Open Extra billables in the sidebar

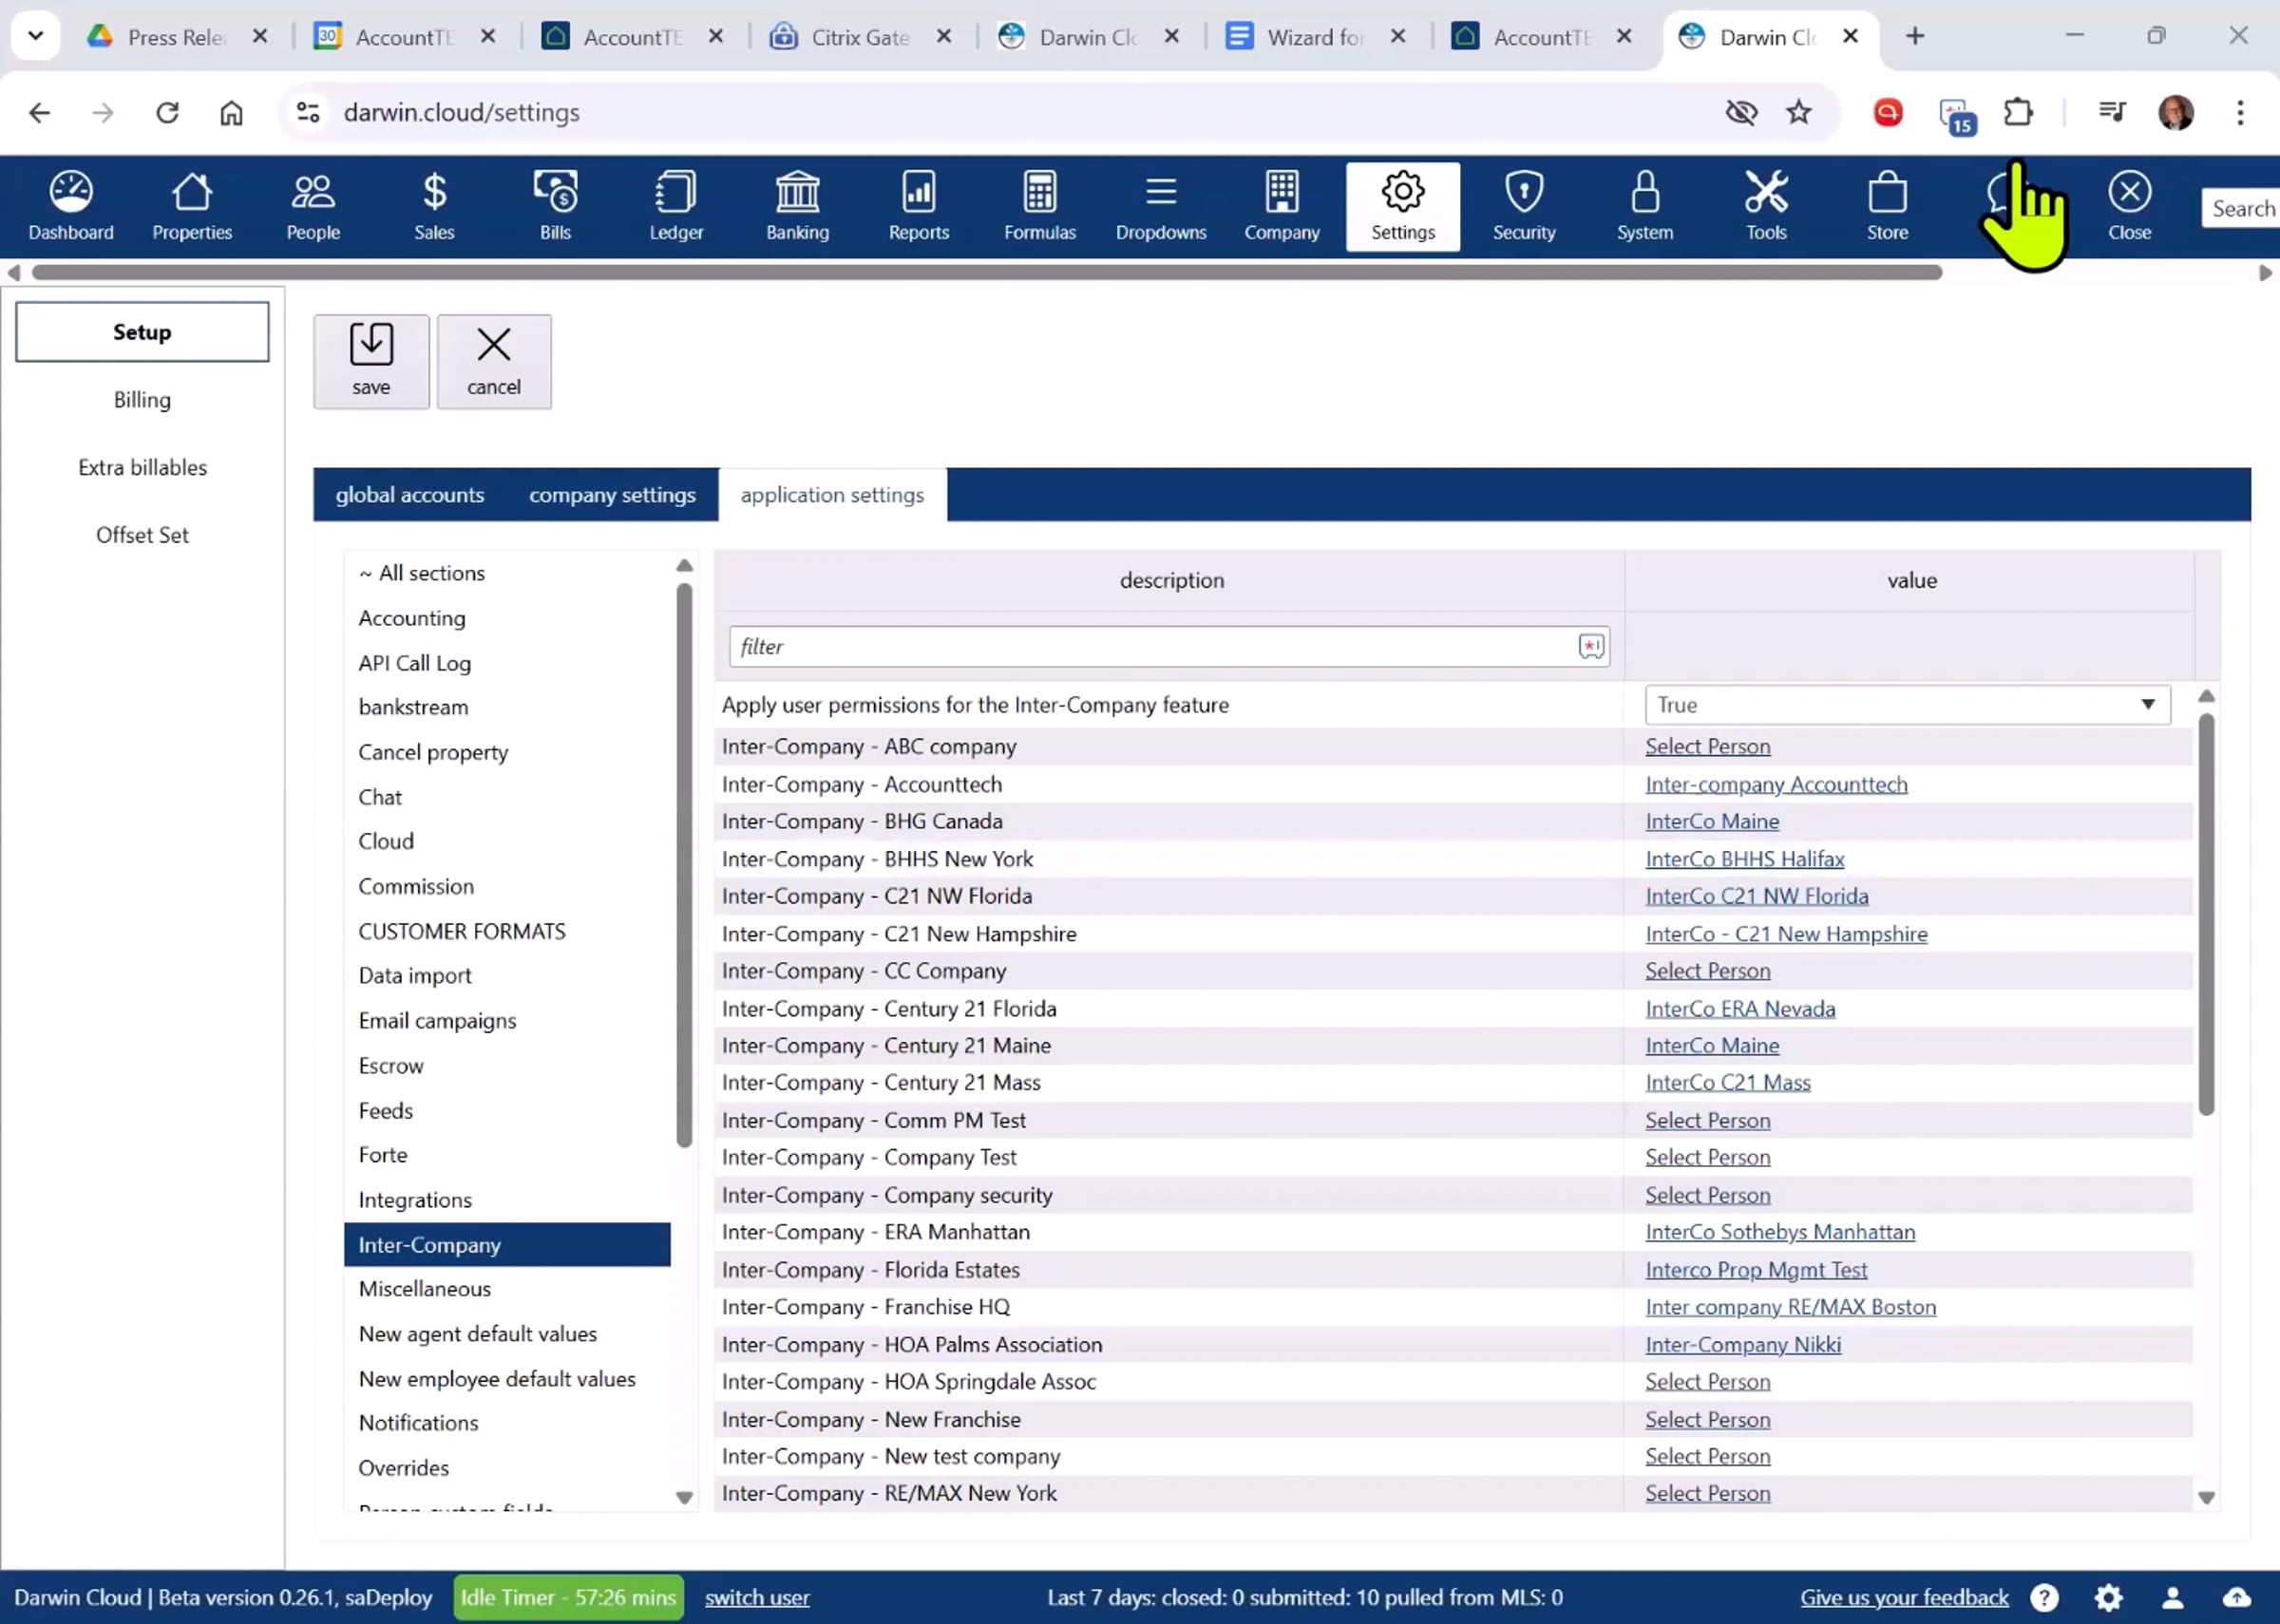142,467
